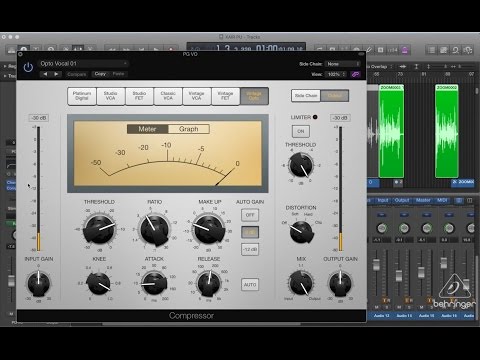
Task: Click the Compare button
Action: (x=77, y=74)
